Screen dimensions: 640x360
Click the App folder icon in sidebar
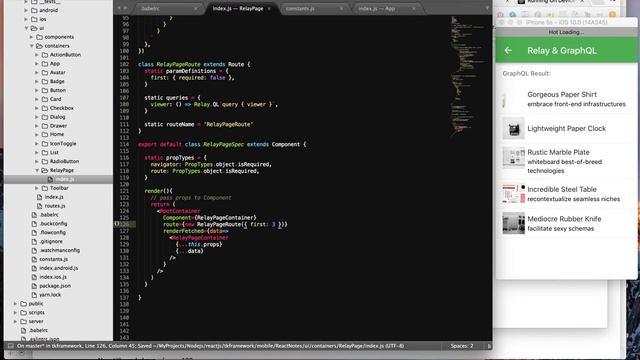point(45,64)
